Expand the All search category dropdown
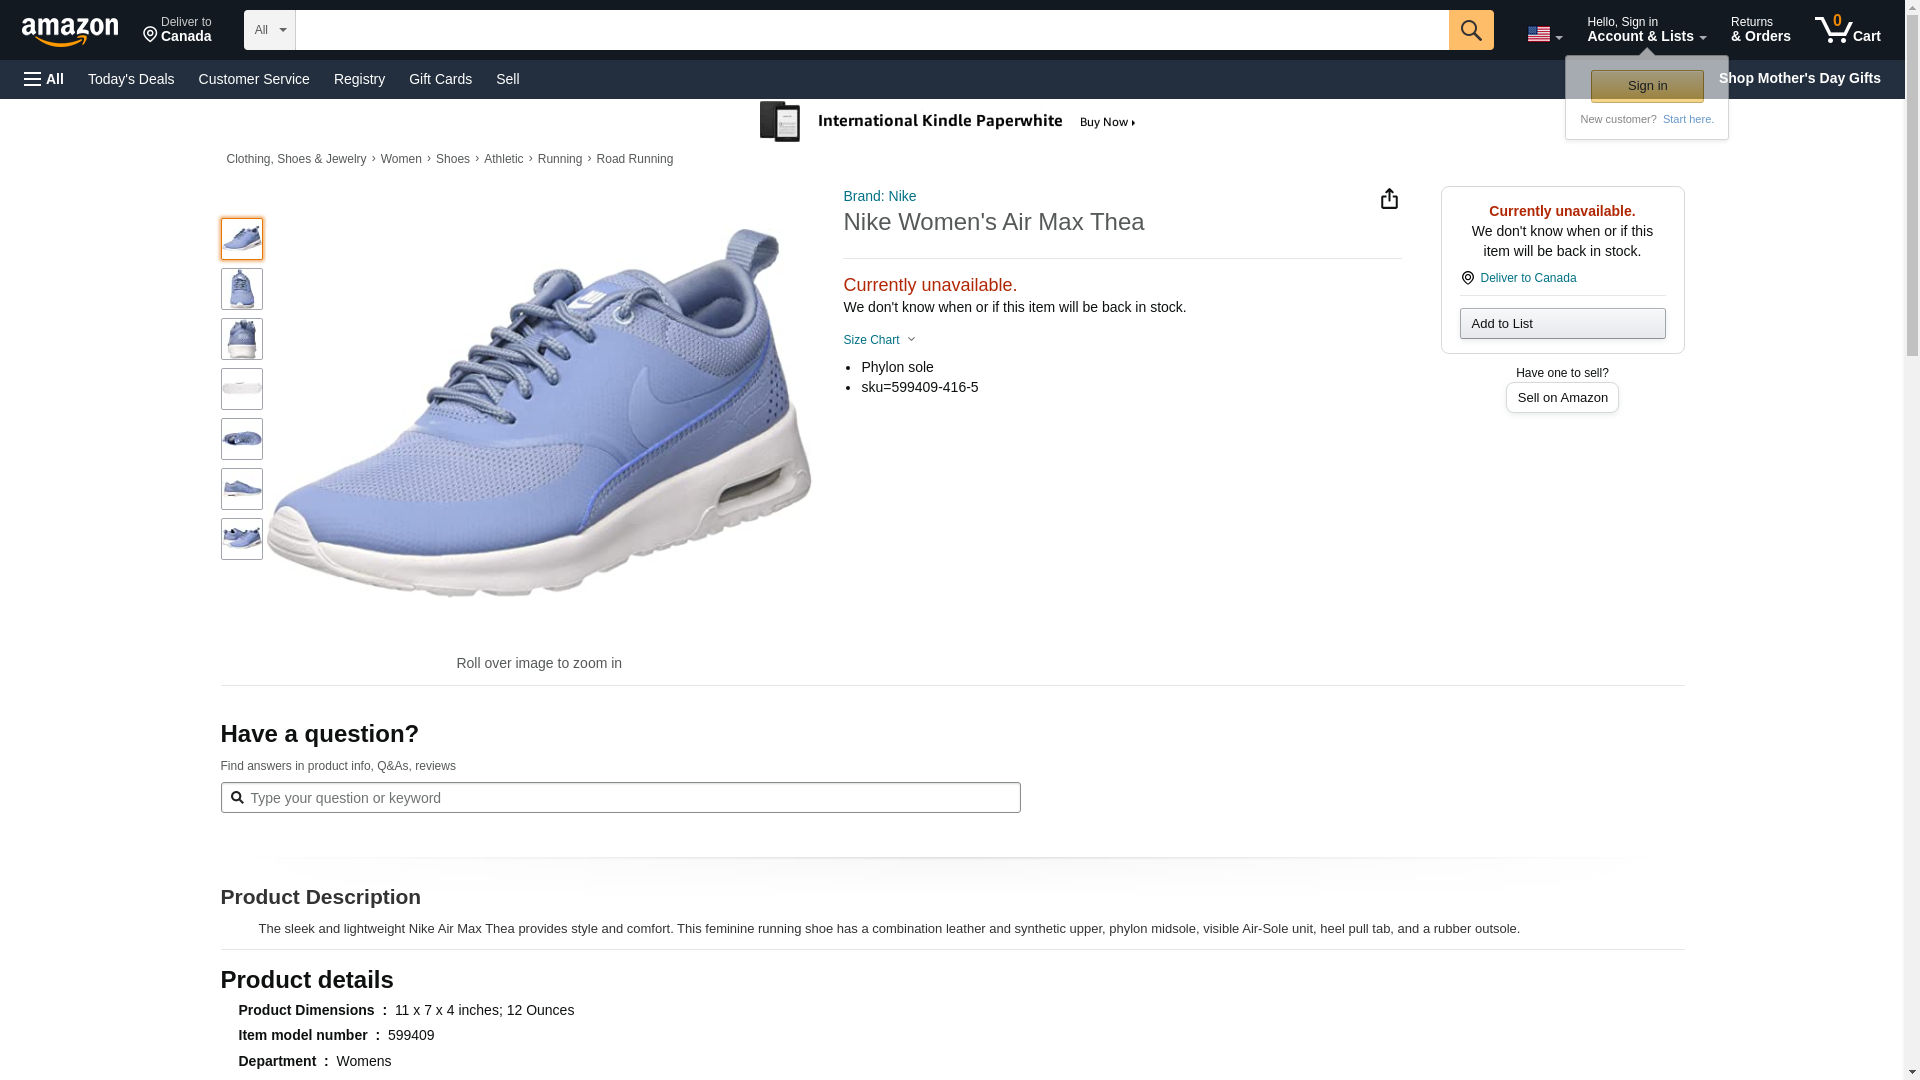This screenshot has height=1080, width=1920. 270,30
